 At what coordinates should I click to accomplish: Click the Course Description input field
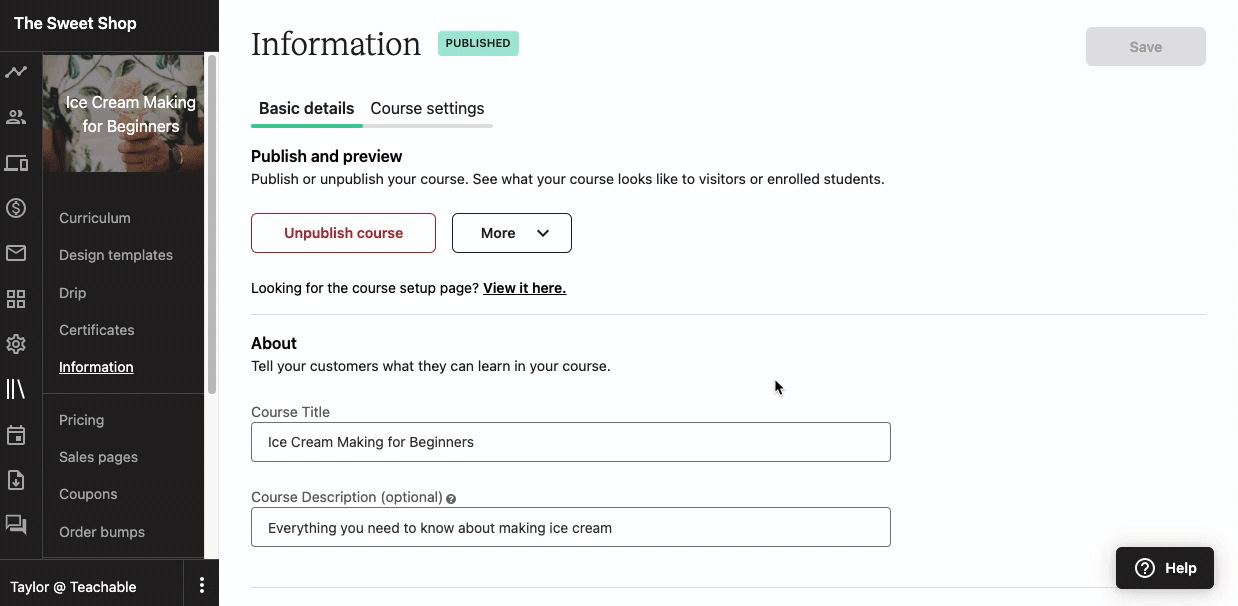coord(571,527)
